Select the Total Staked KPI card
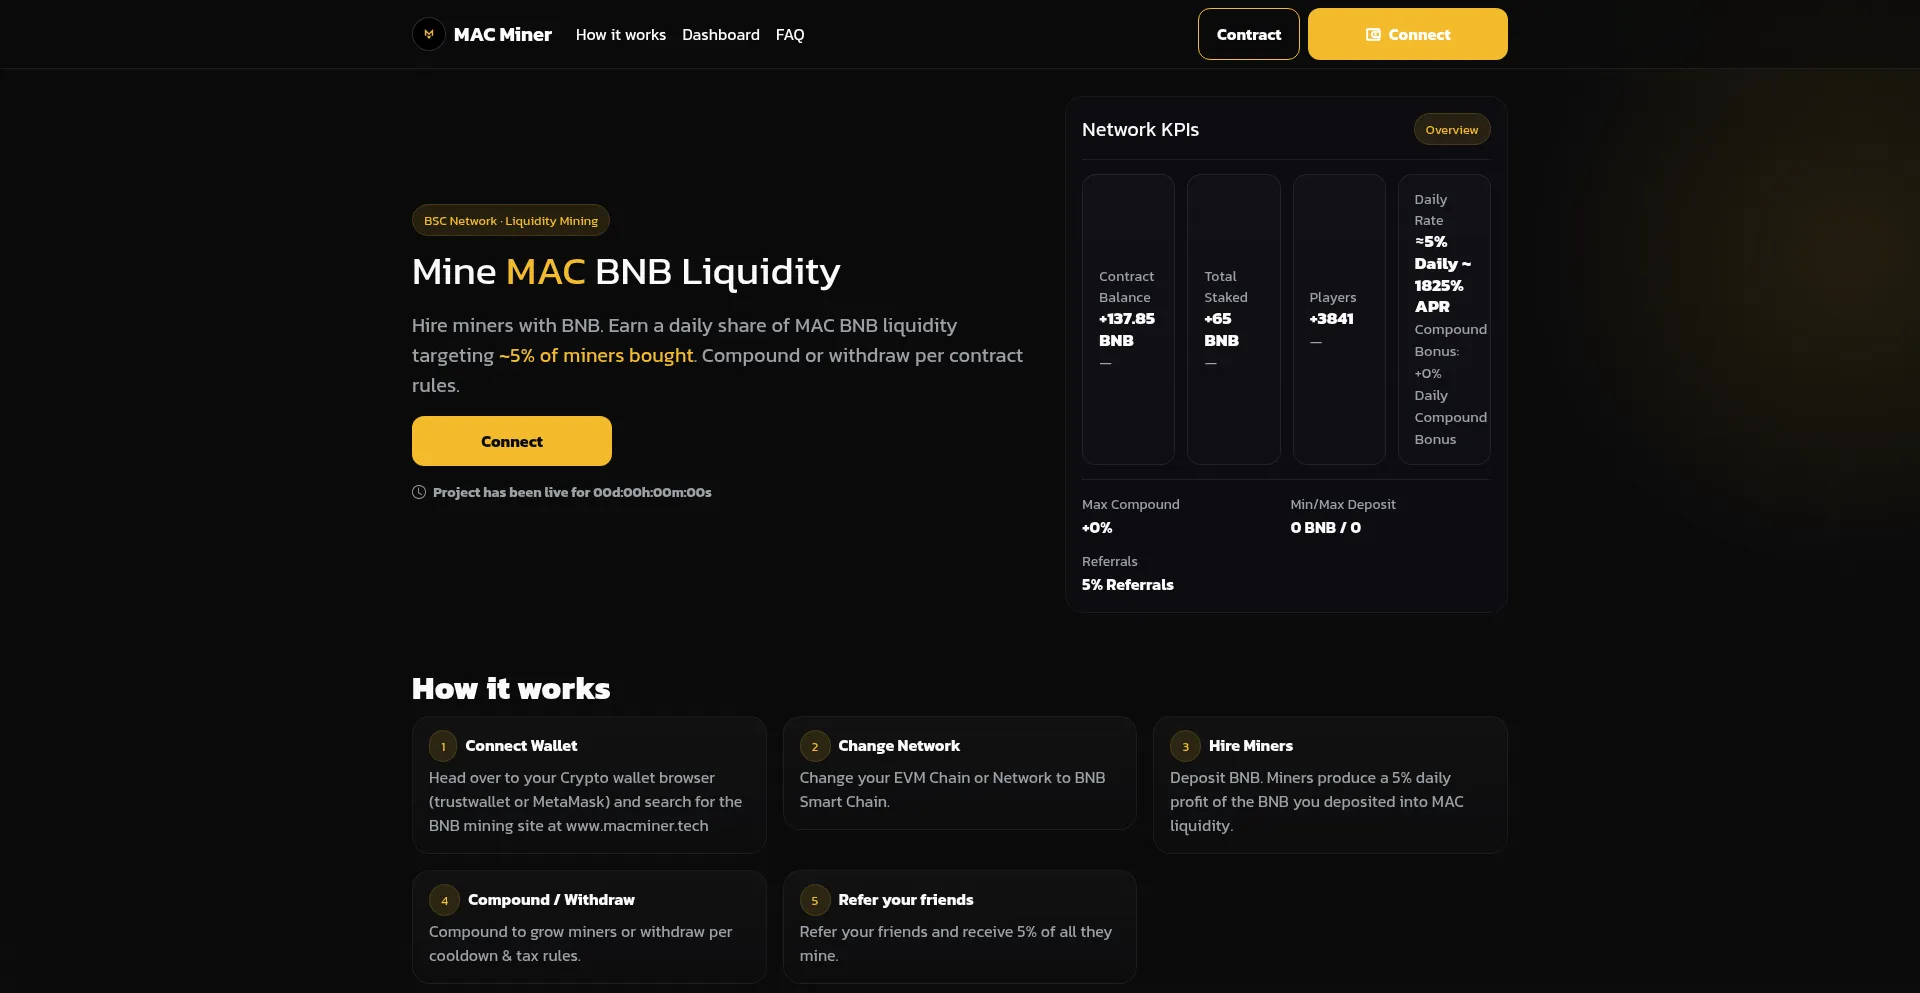 coord(1233,319)
